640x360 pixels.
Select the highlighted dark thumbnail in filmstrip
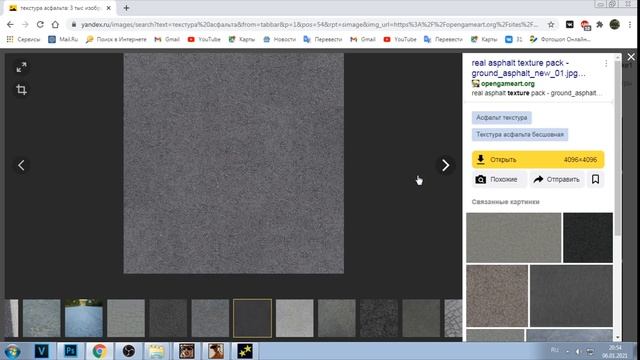pos(252,318)
